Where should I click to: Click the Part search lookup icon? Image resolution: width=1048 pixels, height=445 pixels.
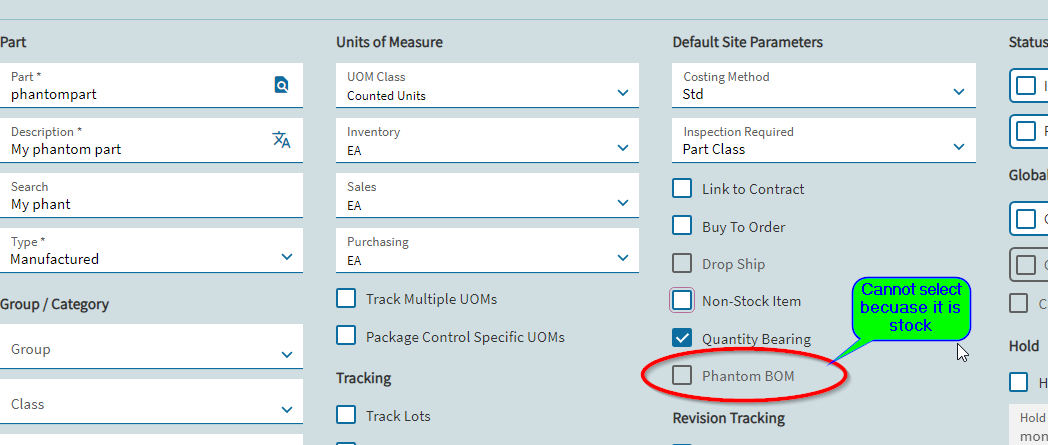(x=281, y=85)
